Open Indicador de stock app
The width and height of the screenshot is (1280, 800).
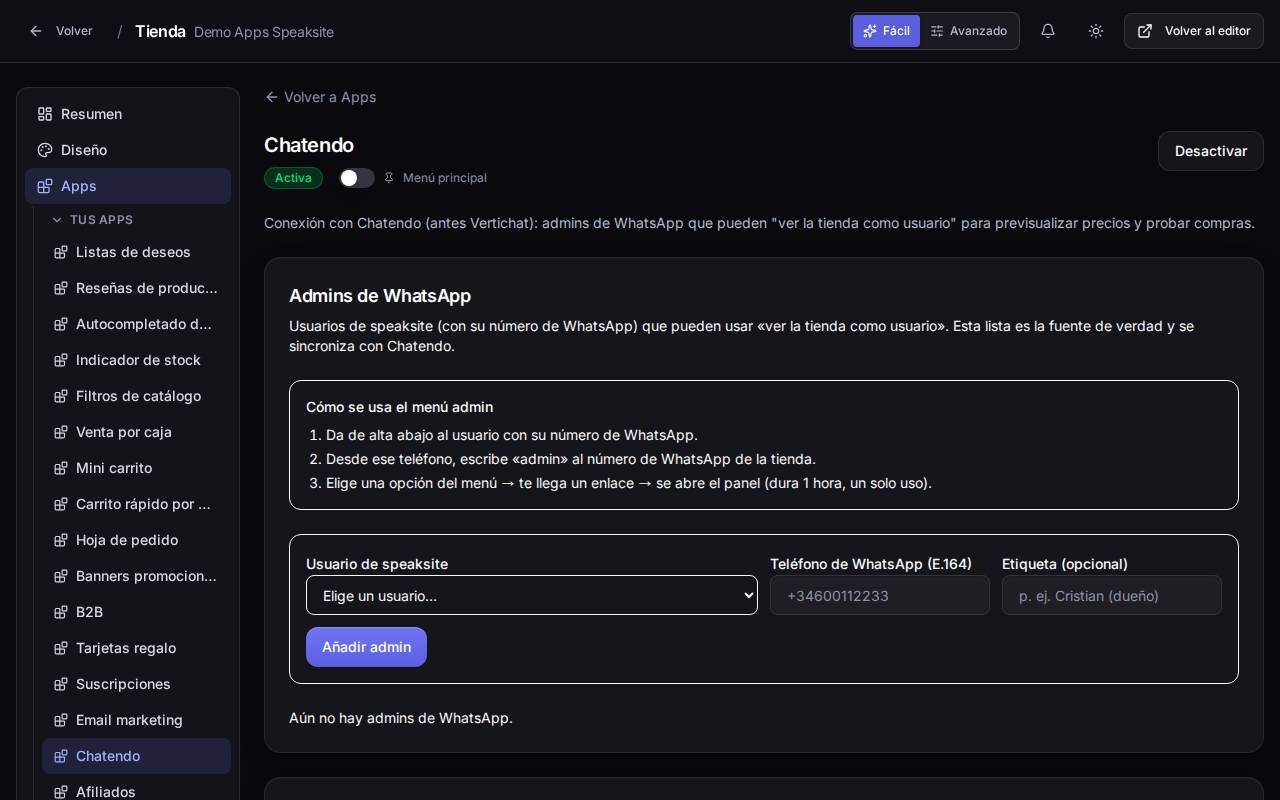136,360
